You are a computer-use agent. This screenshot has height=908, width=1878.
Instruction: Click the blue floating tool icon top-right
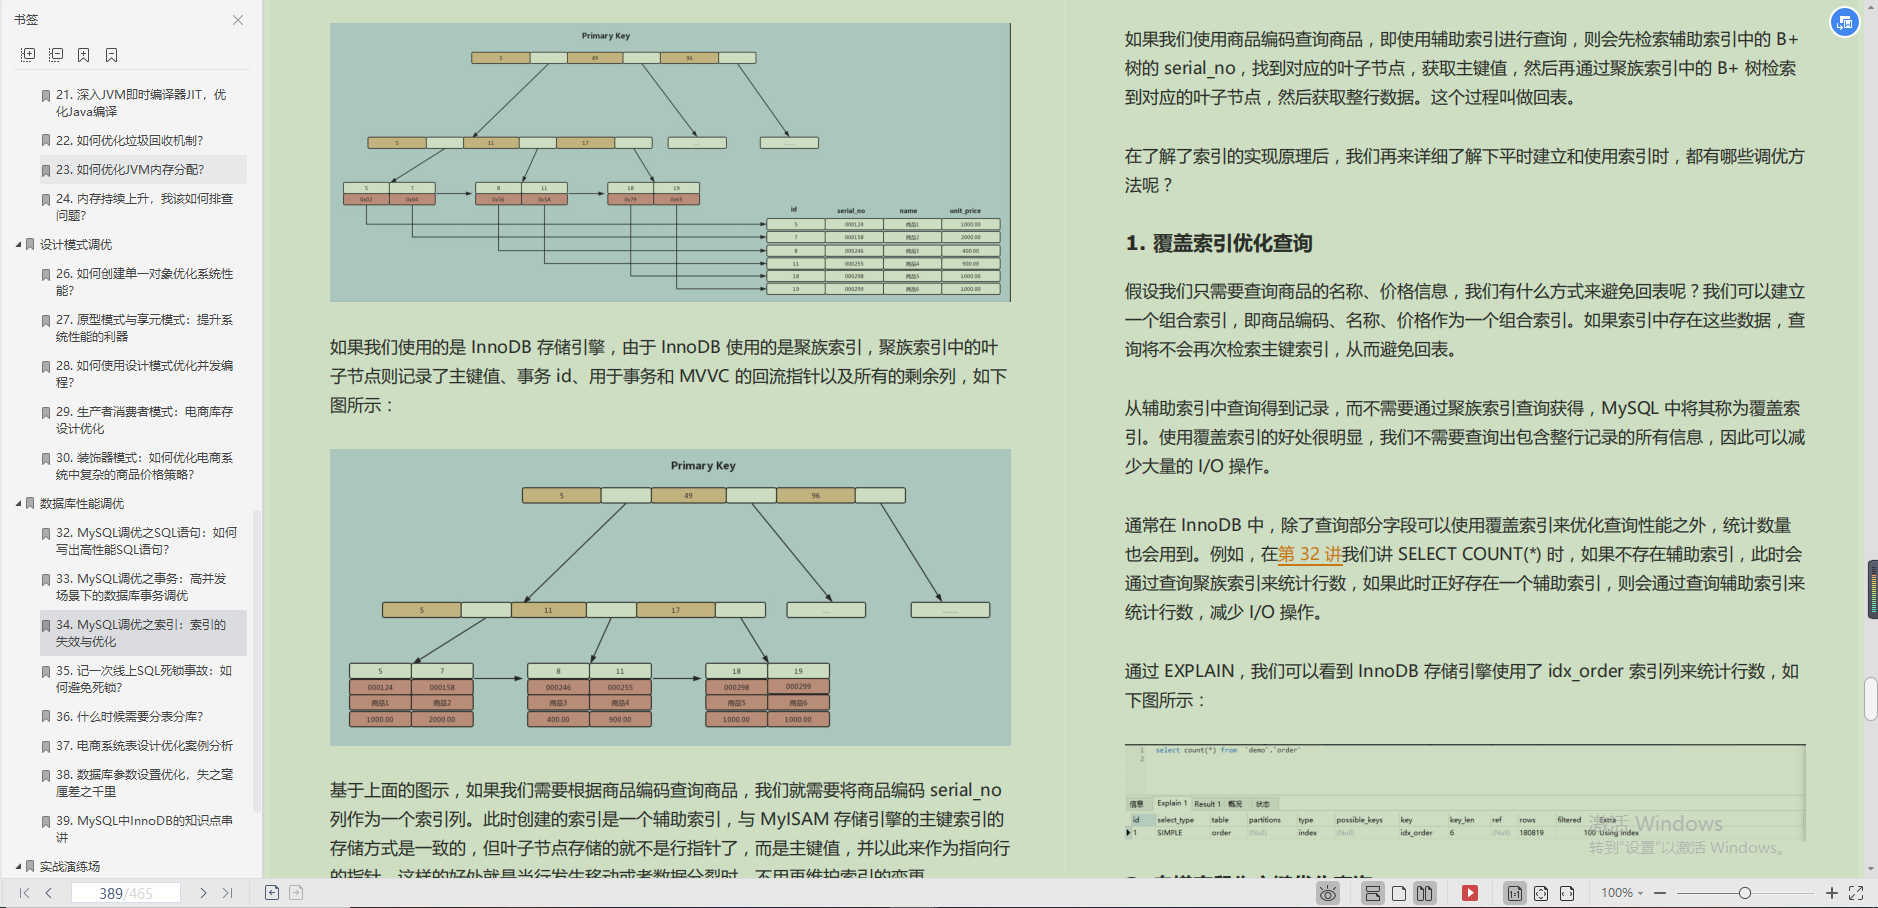pos(1845,22)
